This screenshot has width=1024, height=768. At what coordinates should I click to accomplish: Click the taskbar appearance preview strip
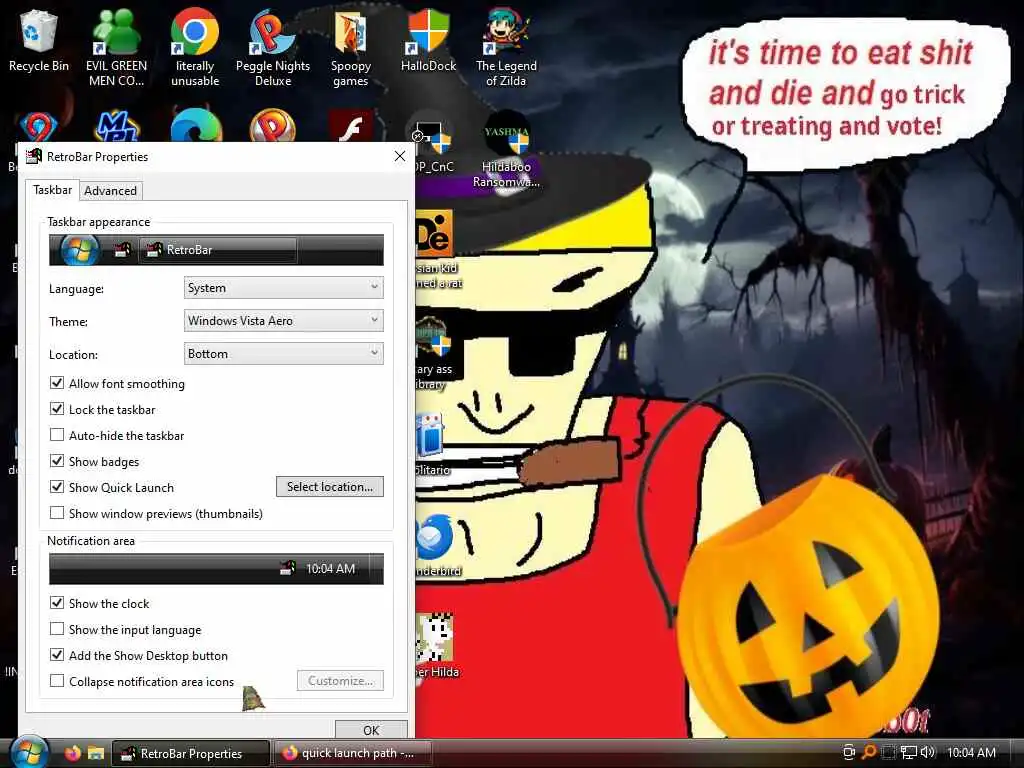(x=216, y=250)
